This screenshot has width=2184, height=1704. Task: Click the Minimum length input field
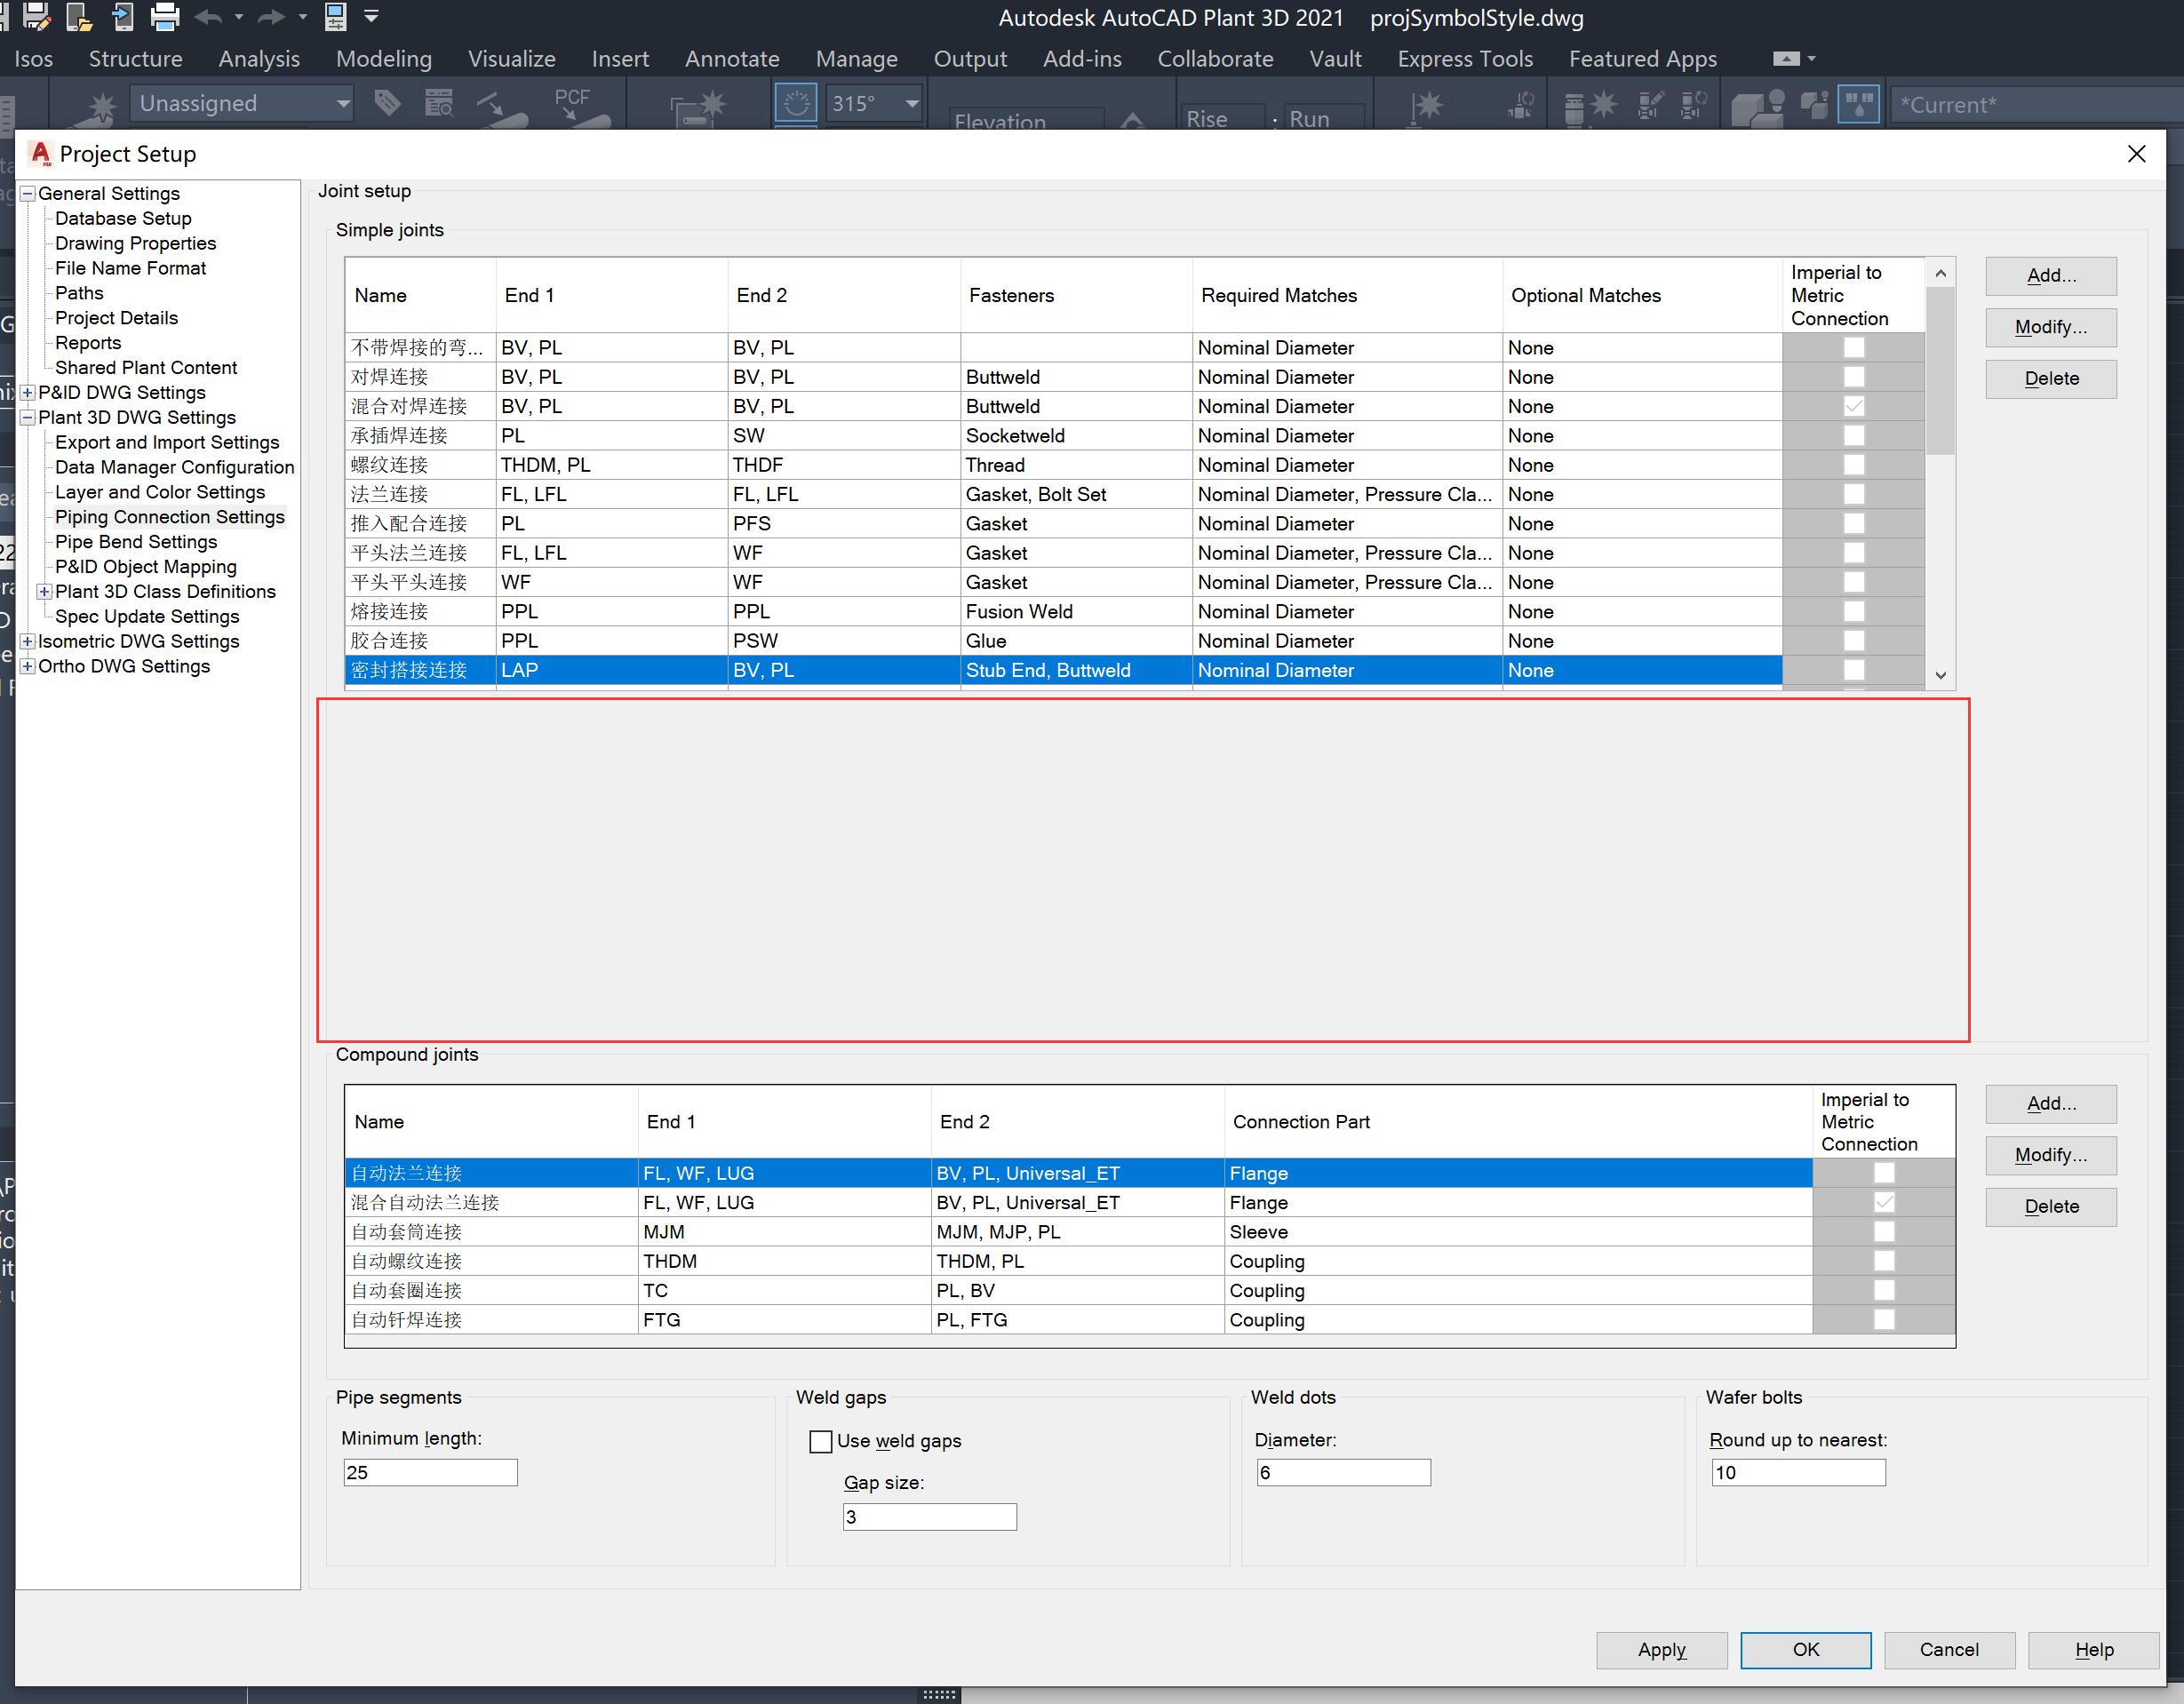pos(429,1472)
